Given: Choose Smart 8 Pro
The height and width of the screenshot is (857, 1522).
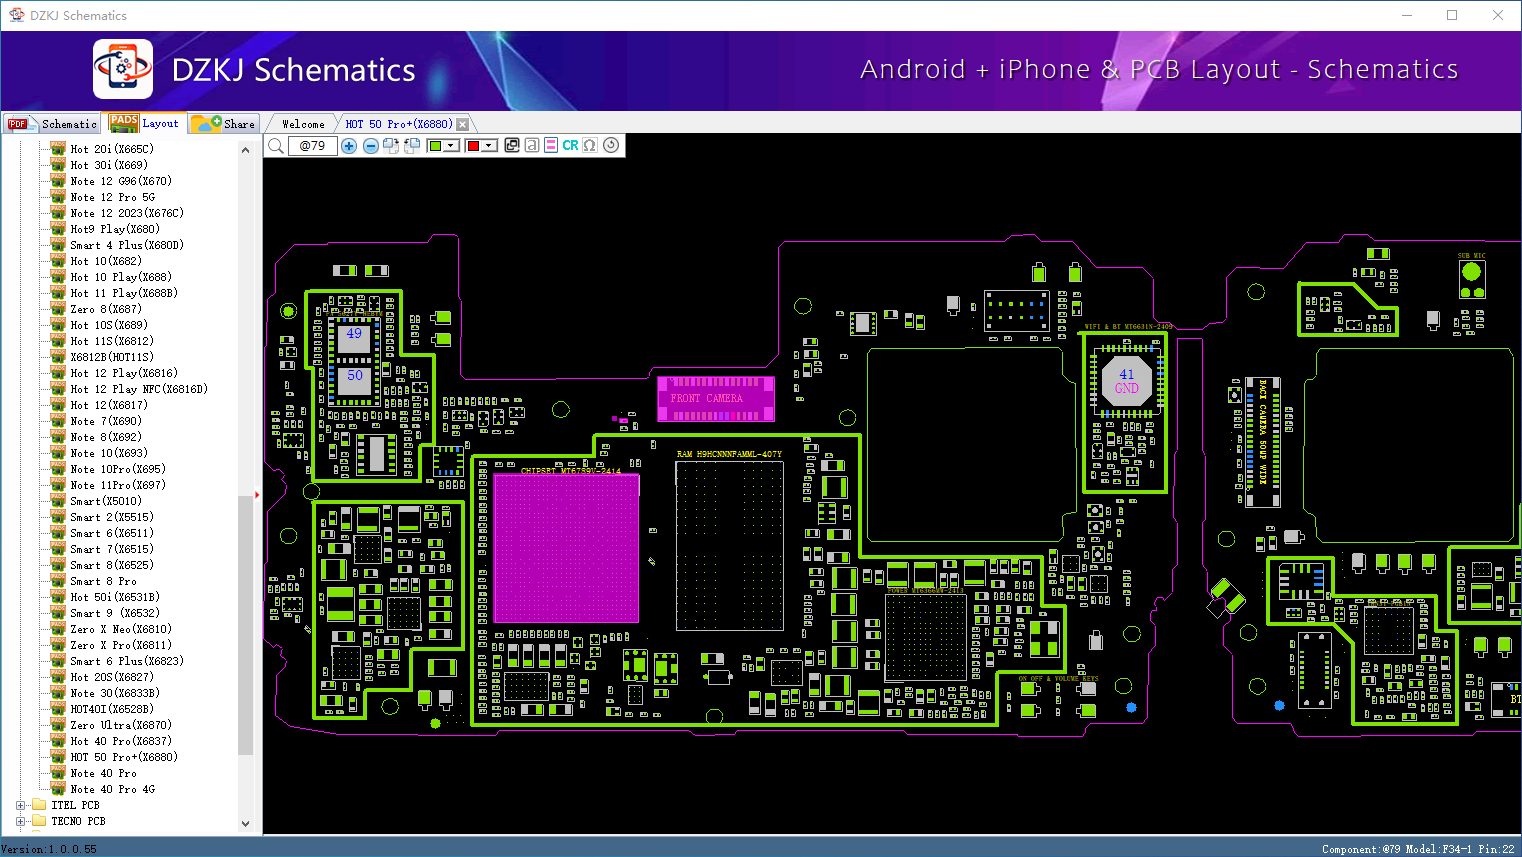Looking at the screenshot, I should point(103,581).
